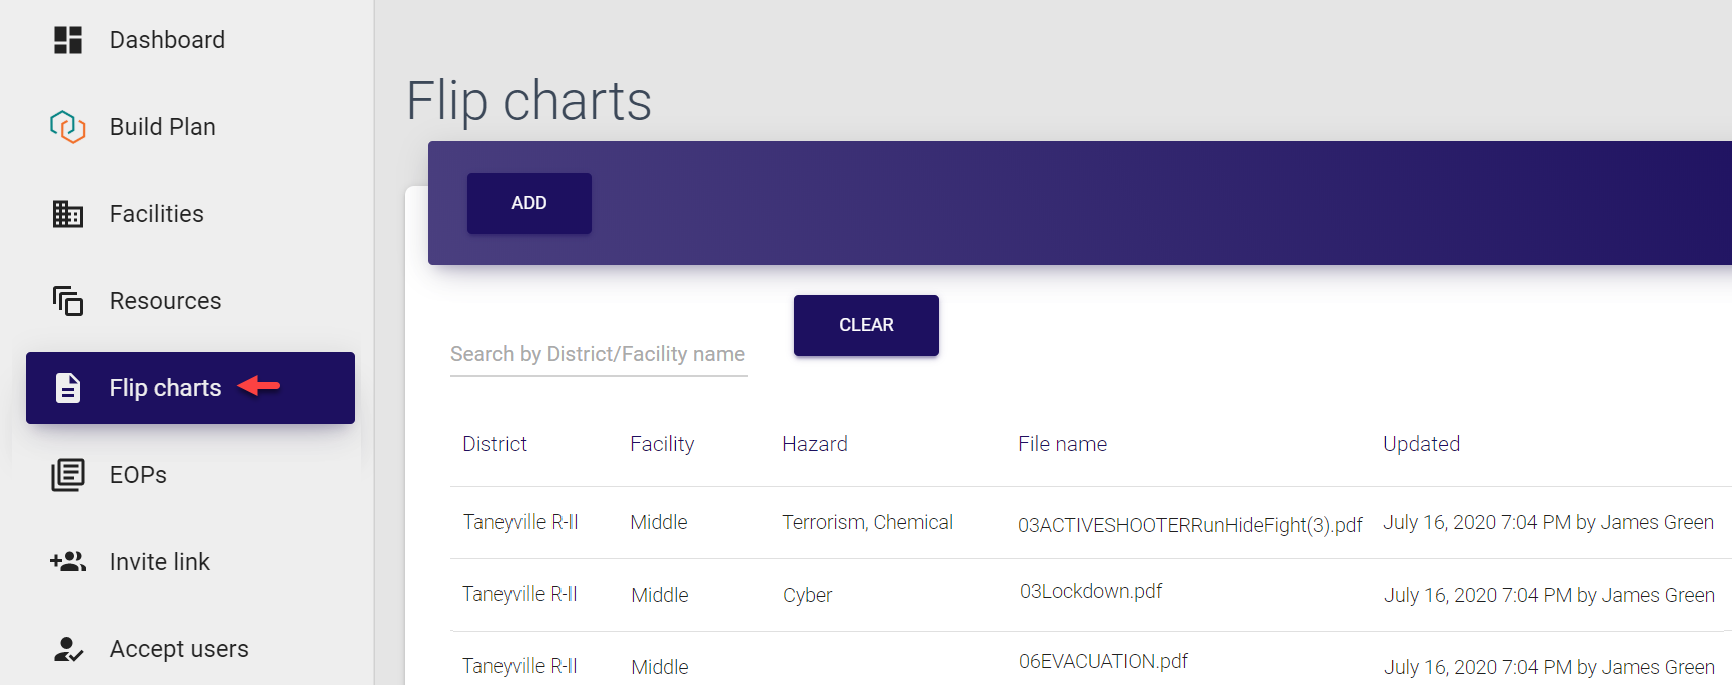Open the EOPs section
This screenshot has height=685, width=1732.
pyautogui.click(x=138, y=475)
